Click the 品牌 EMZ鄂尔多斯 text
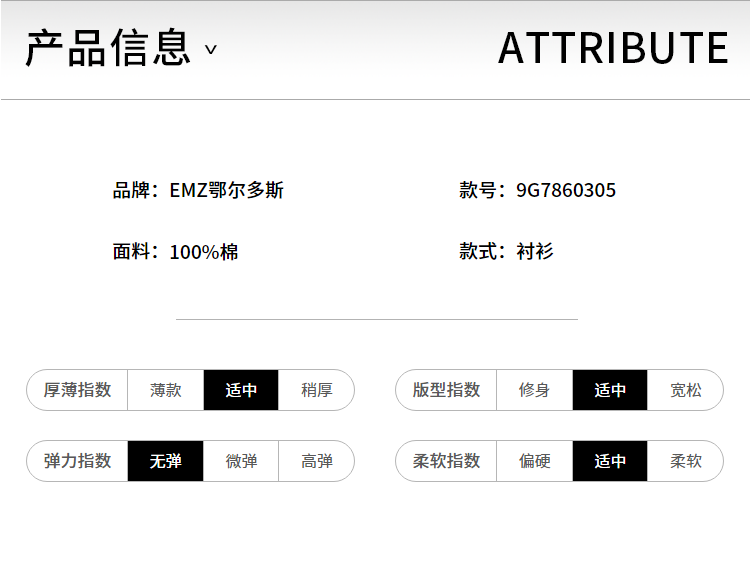This screenshot has width=750, height=574. coord(198,190)
